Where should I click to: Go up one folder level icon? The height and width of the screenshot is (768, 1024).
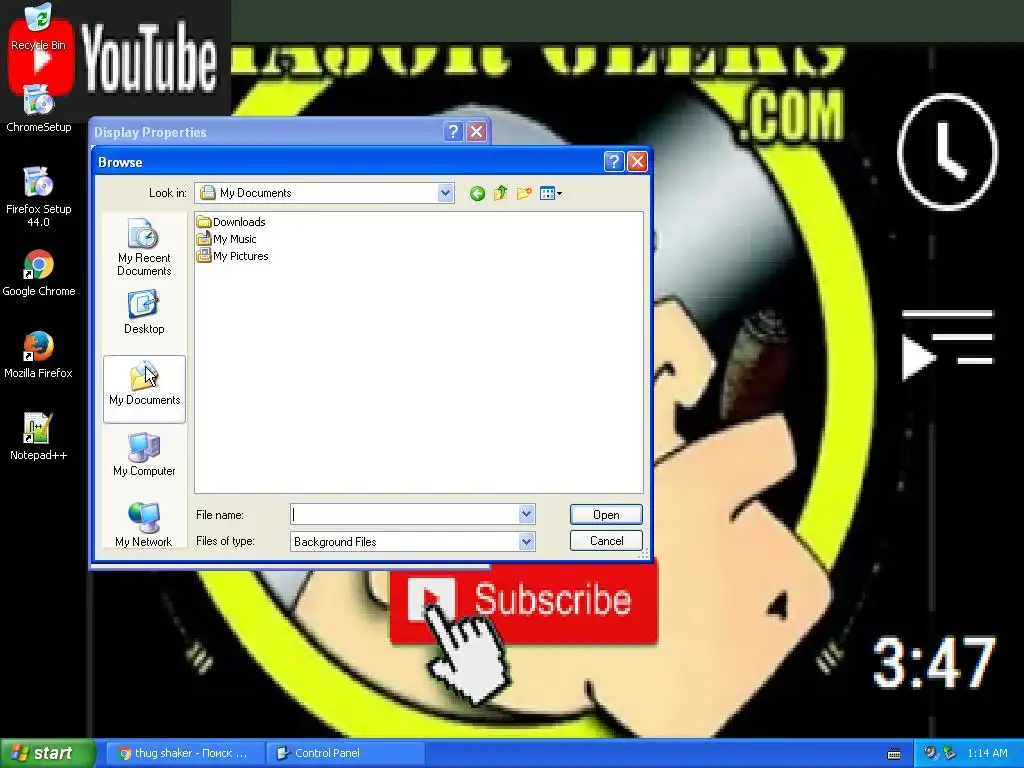[x=501, y=193]
